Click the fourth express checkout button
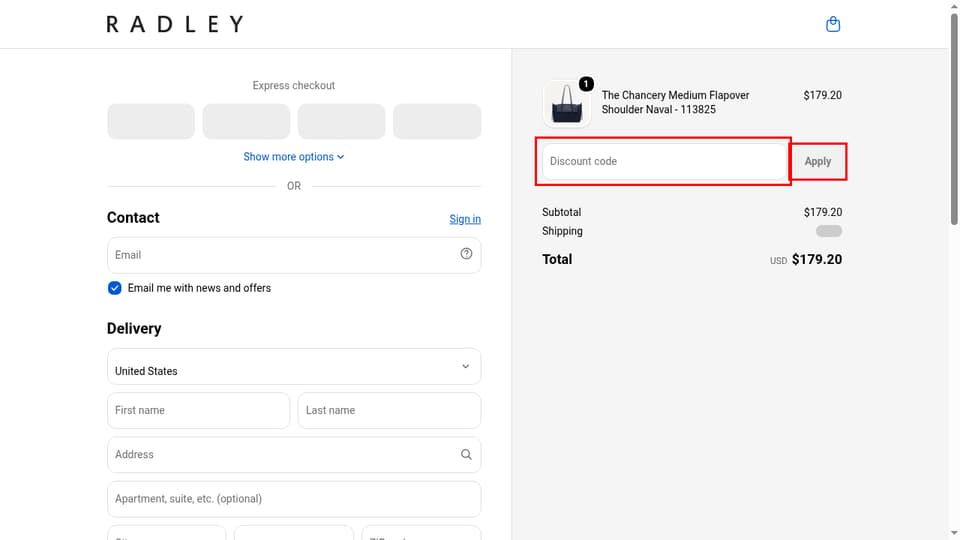Viewport: 960px width, 540px height. [x=437, y=121]
